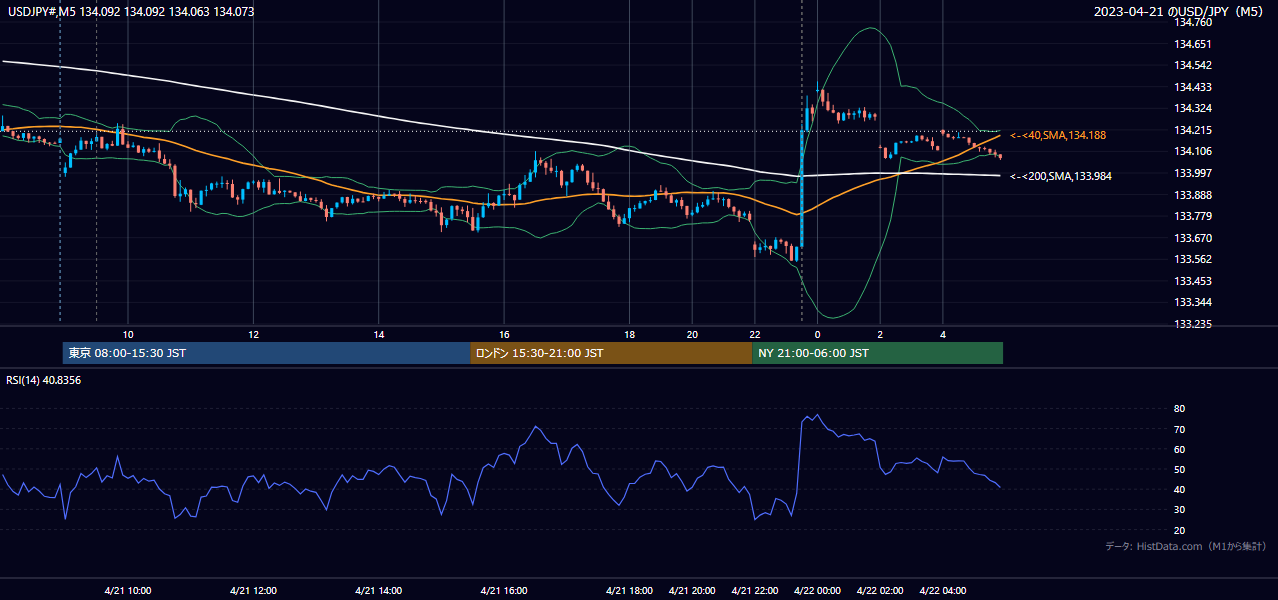Select the 2023-04-21 のUSD/JPY (M5) title
This screenshot has height=600, width=1278.
[x=1180, y=12]
